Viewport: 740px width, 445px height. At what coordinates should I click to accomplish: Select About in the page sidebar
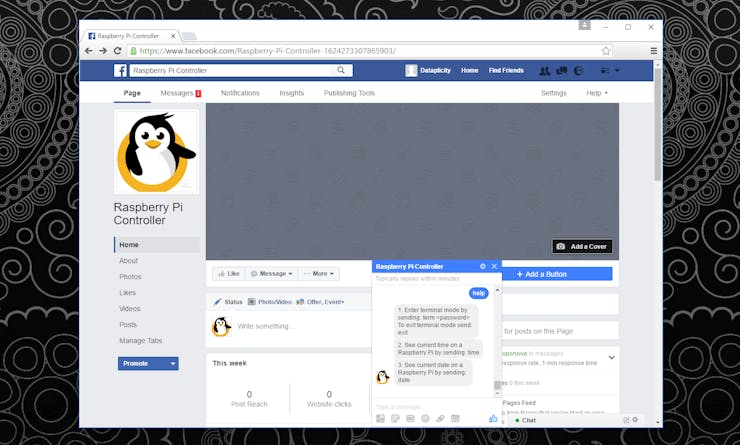click(x=128, y=260)
